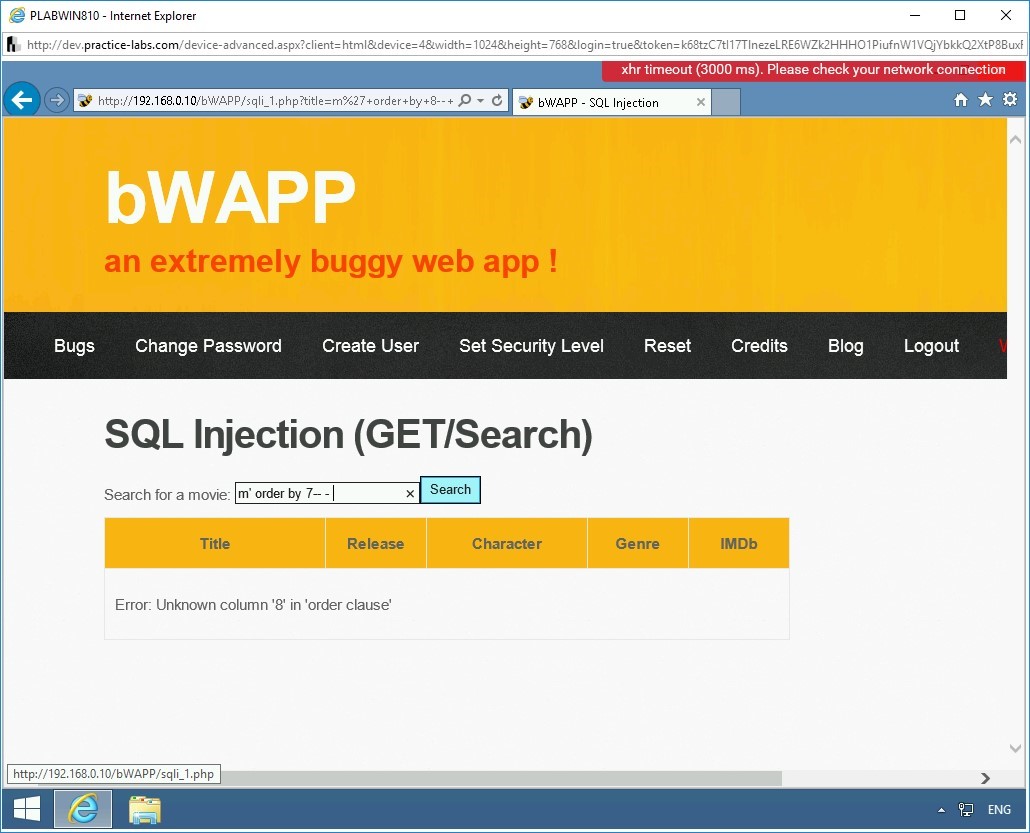The width and height of the screenshot is (1030, 833).
Task: Open the Windows Start menu
Action: click(26, 808)
